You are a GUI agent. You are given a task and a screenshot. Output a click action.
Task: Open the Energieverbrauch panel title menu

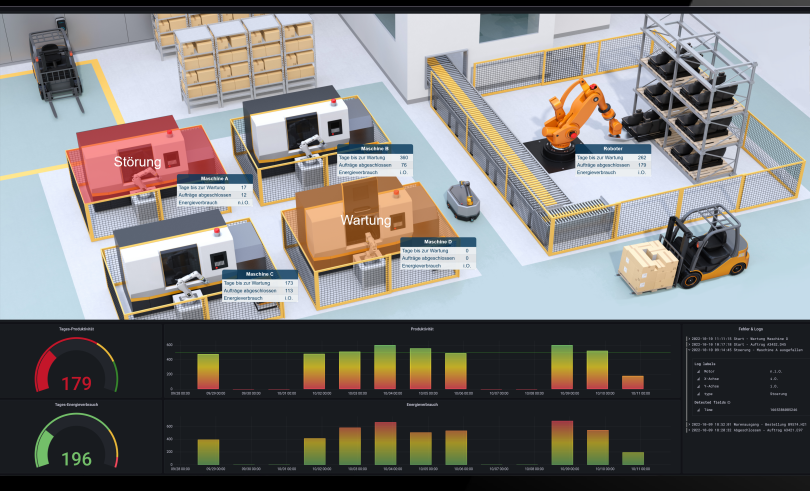coord(421,407)
